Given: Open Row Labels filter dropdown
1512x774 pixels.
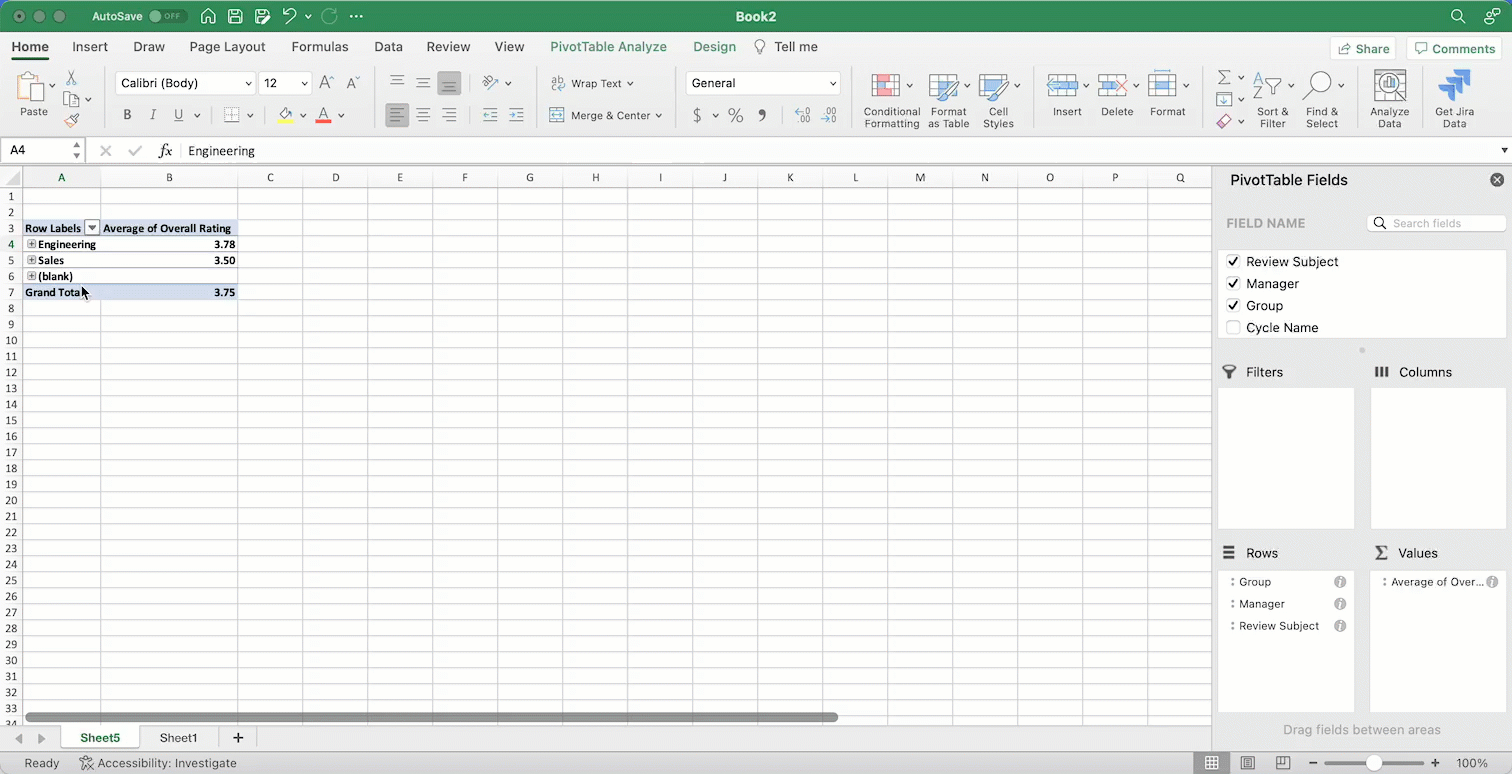Looking at the screenshot, I should [x=92, y=228].
